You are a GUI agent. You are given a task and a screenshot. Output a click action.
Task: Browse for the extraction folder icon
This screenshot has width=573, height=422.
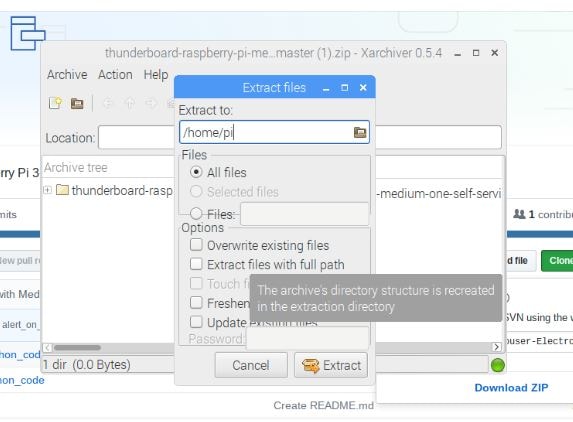[x=360, y=132]
